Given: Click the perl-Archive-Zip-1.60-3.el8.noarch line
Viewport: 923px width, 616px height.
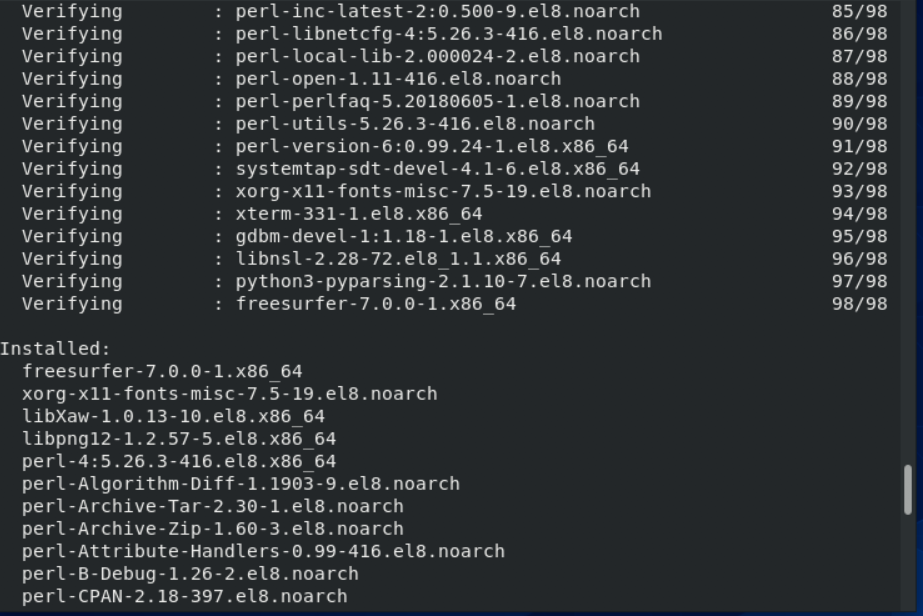Looking at the screenshot, I should (213, 528).
